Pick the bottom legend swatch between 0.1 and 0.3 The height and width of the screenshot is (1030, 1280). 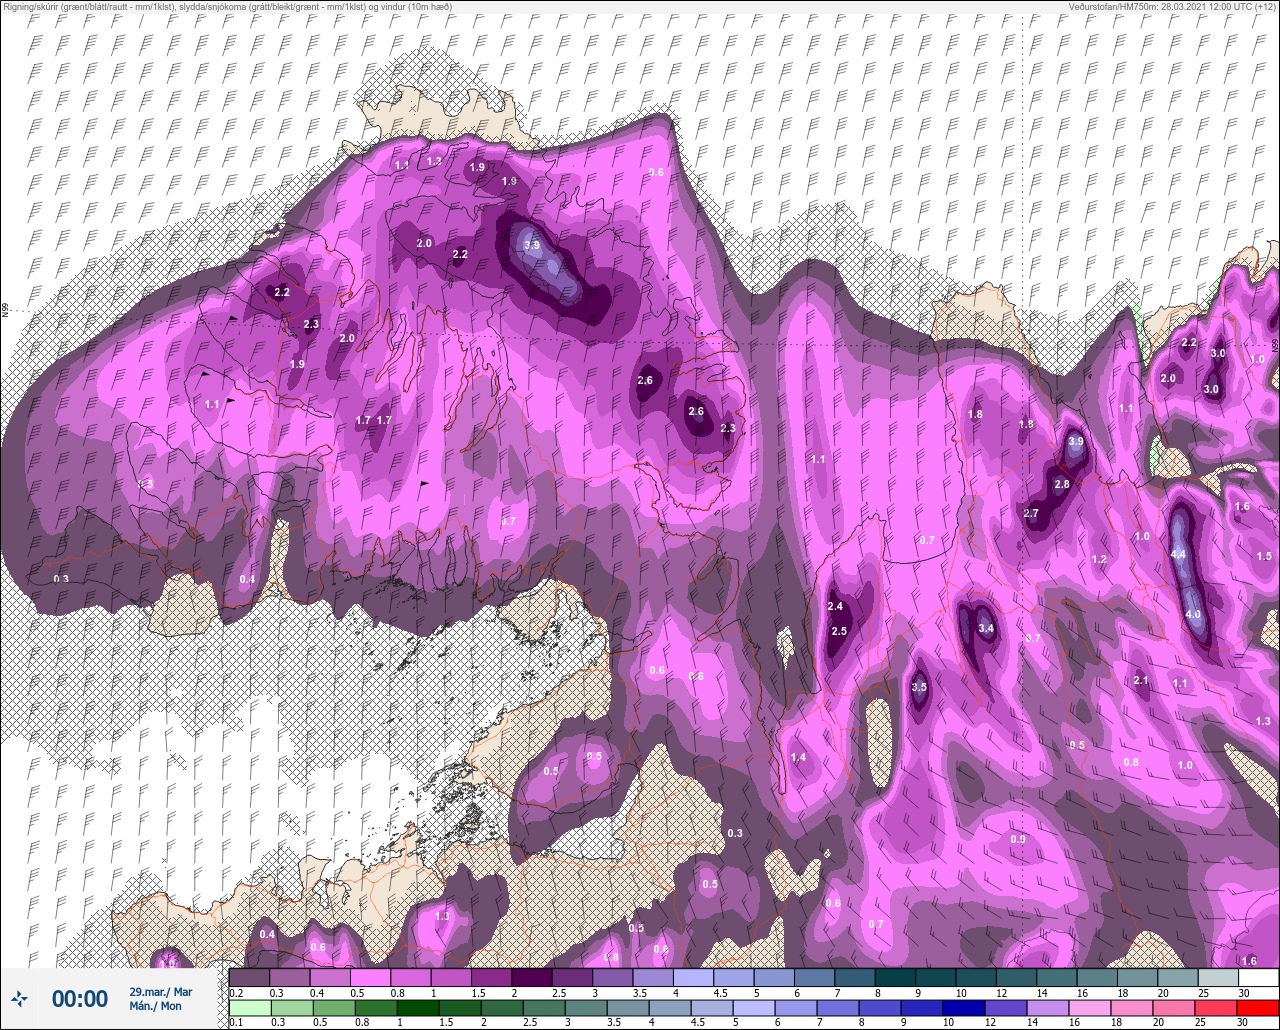coord(249,1008)
